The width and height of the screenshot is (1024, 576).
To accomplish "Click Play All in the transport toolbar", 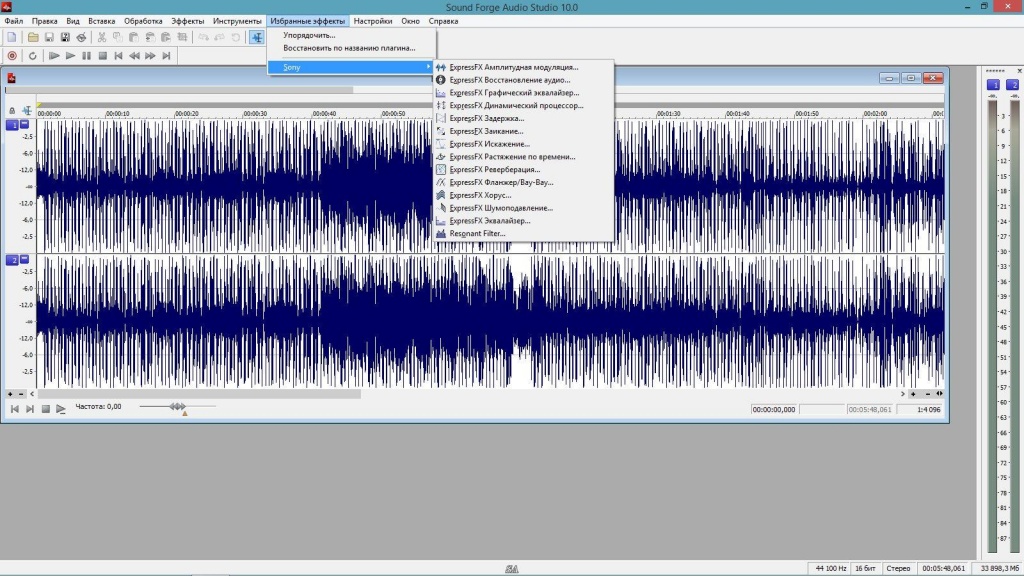I will click(54, 56).
